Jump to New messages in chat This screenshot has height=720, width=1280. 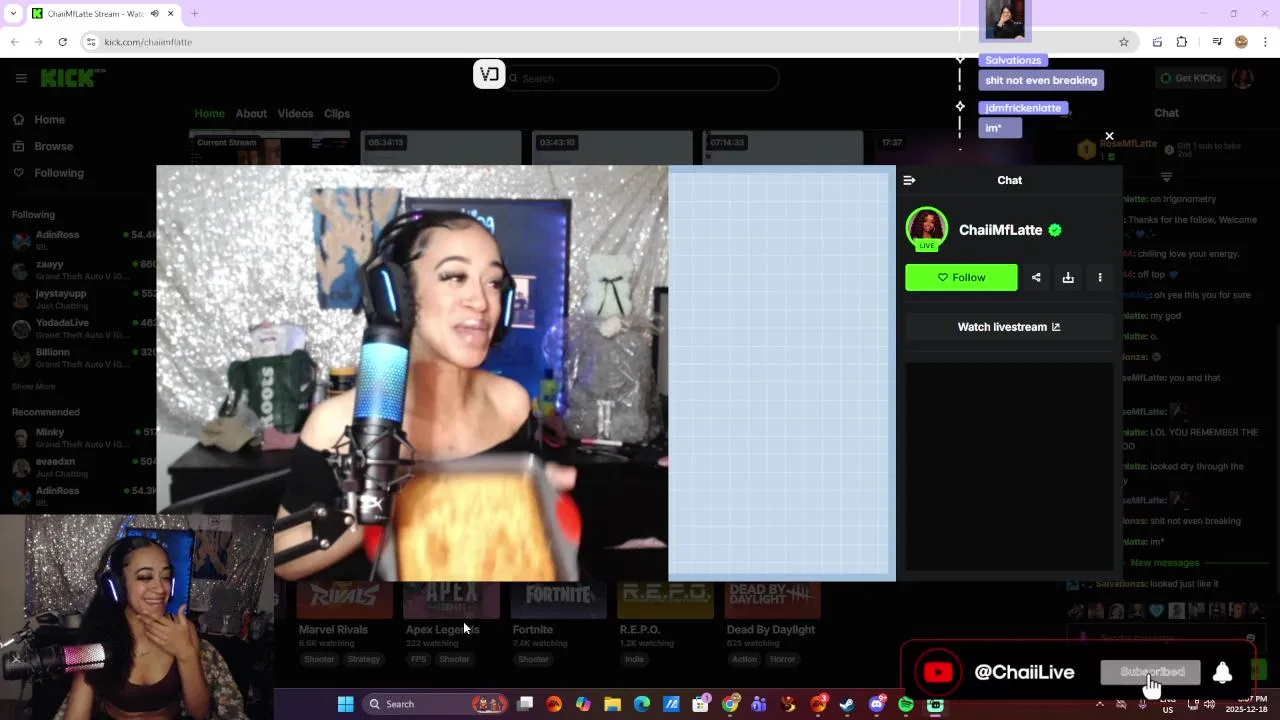click(x=1163, y=563)
